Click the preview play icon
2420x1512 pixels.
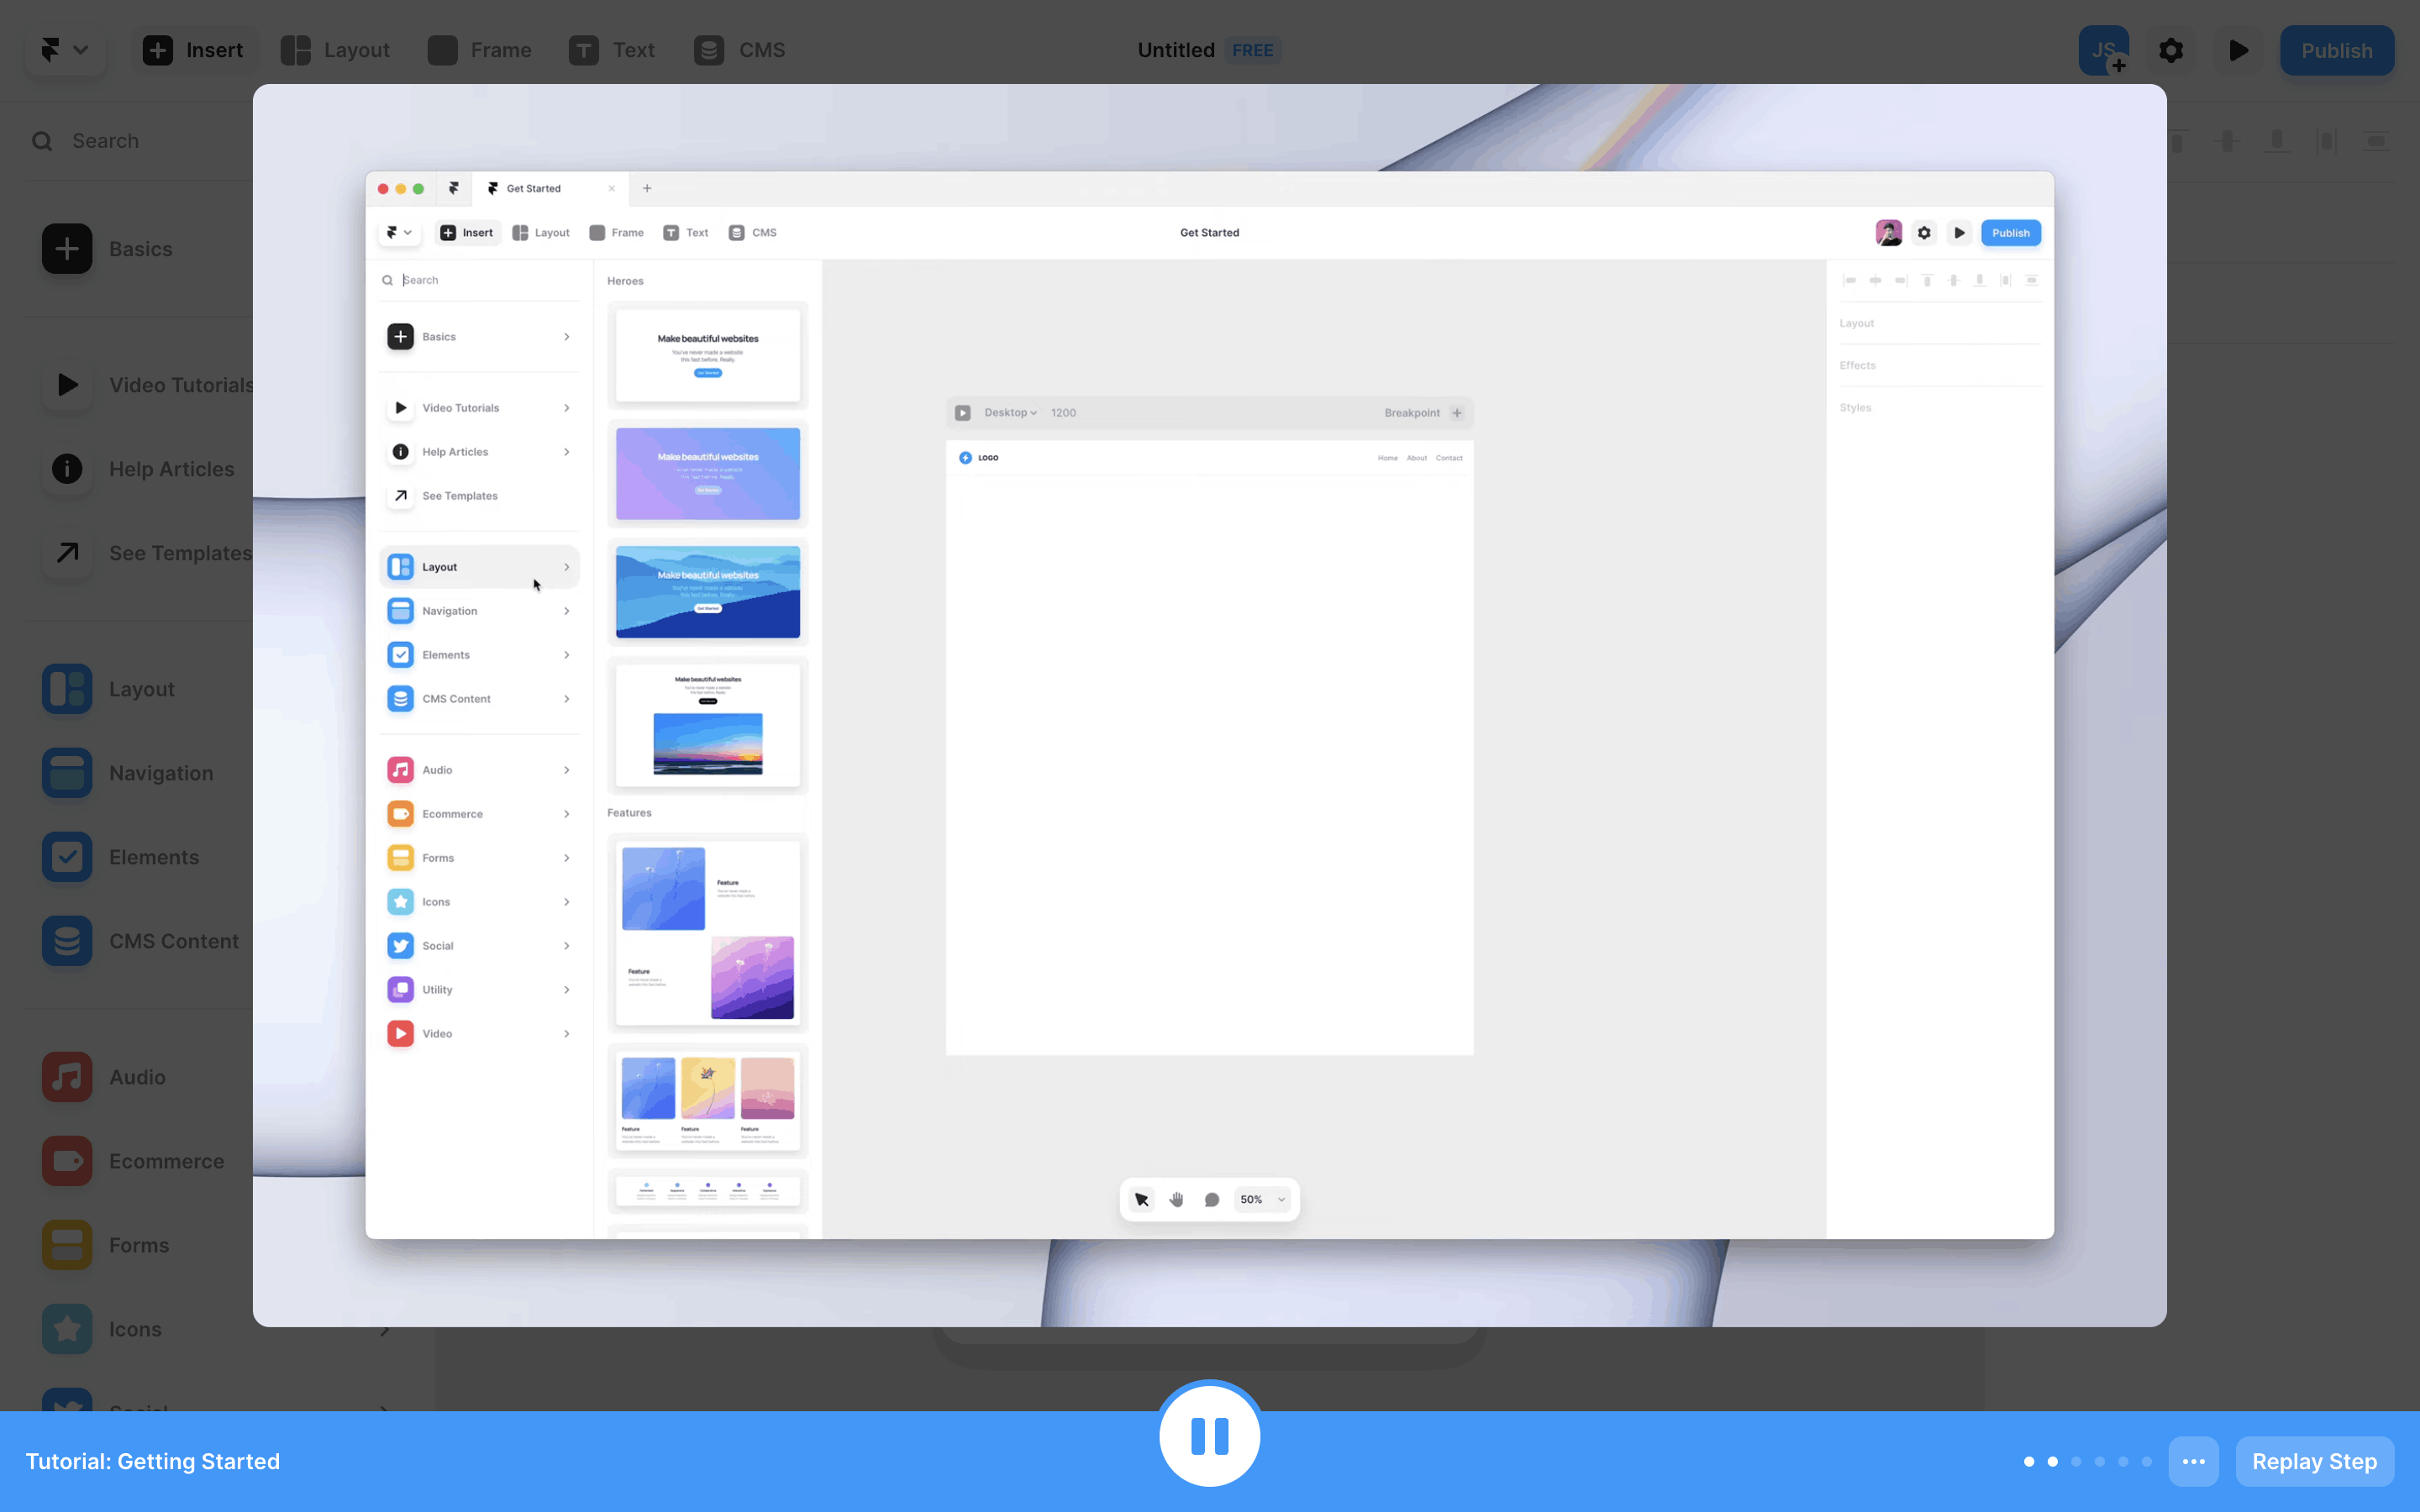click(2238, 50)
